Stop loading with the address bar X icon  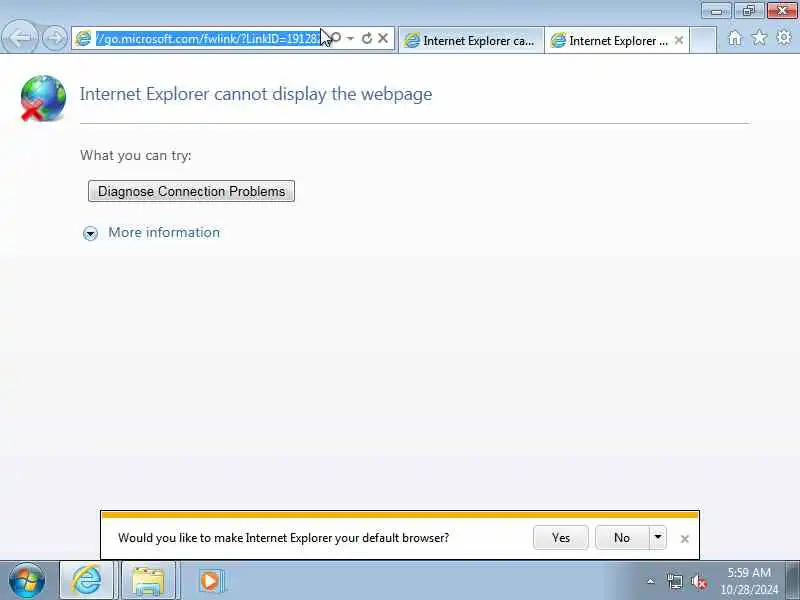click(x=383, y=38)
